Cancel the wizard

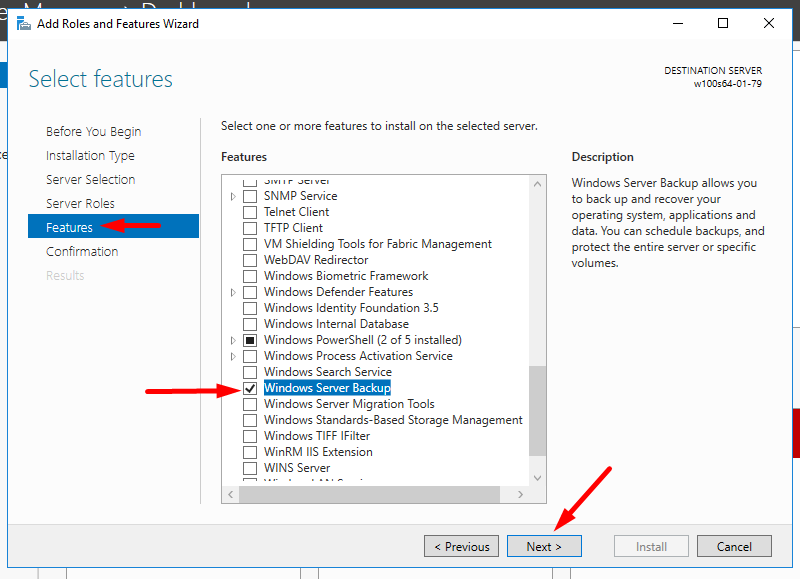[734, 546]
